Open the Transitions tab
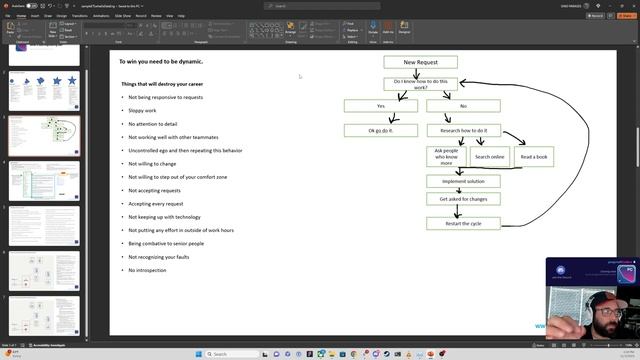Viewport: 640px width, 360px height. [80, 16]
